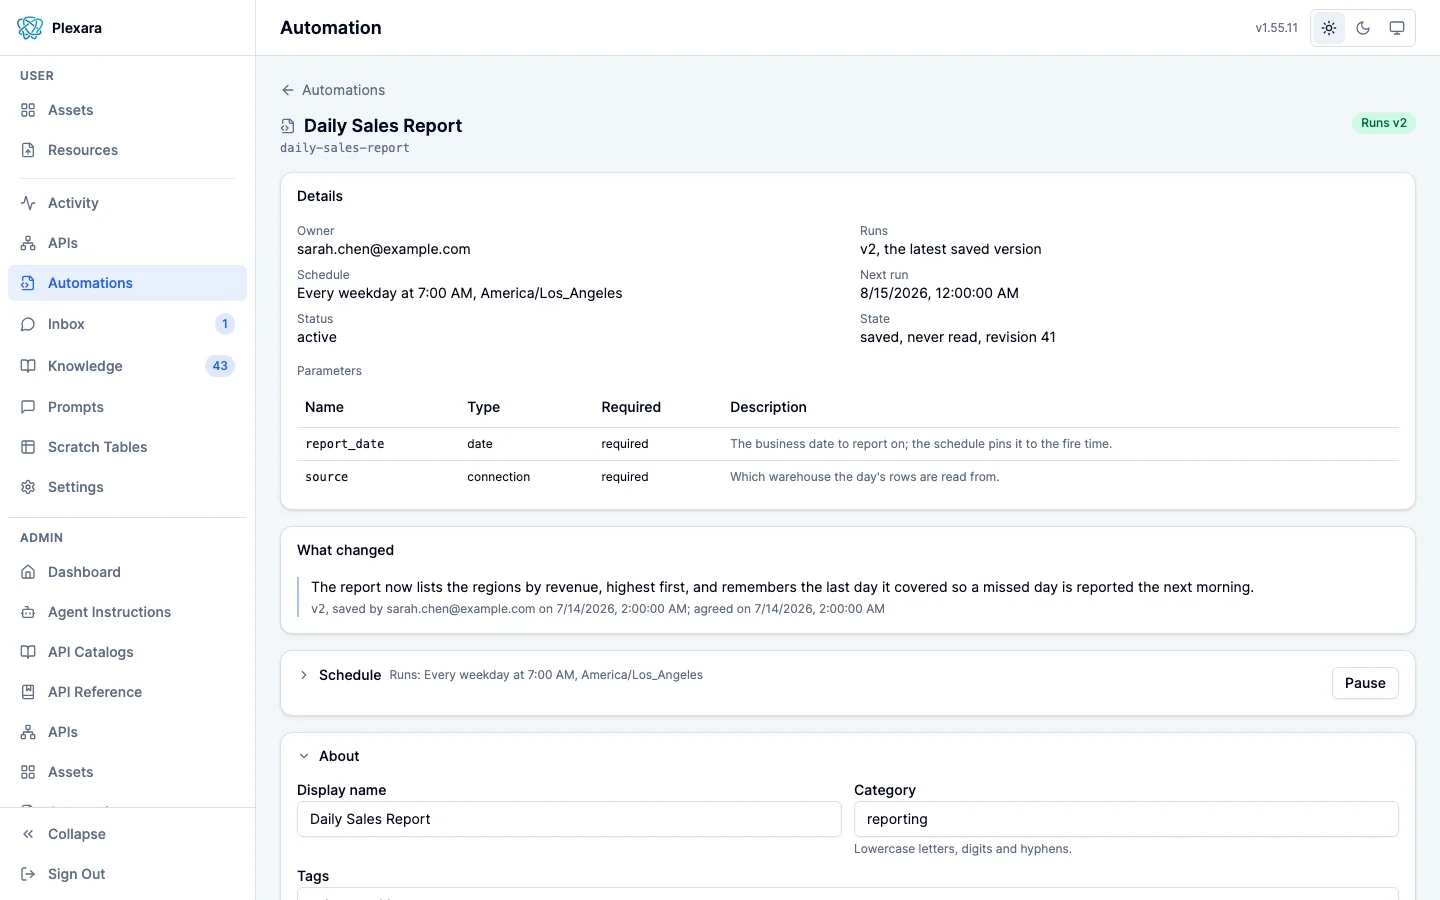Click the owner email sarah.chen@example.com in Details
1440x900 pixels.
384,249
